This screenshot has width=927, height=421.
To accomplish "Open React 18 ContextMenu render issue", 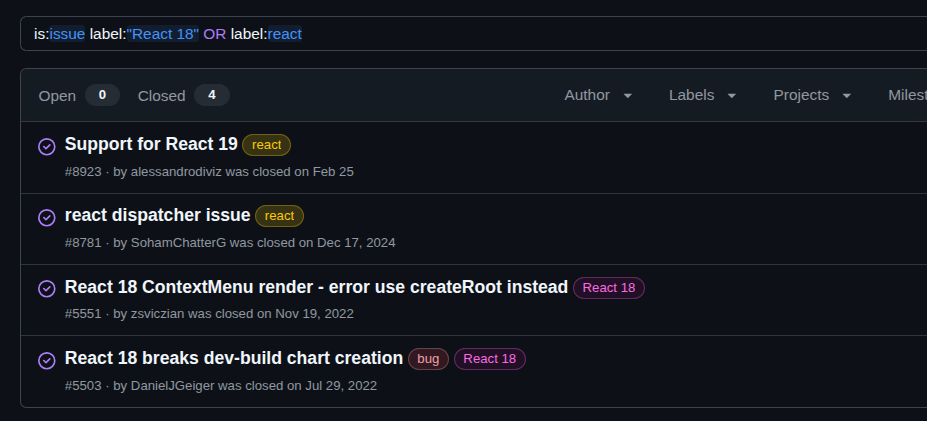I will tap(316, 287).
